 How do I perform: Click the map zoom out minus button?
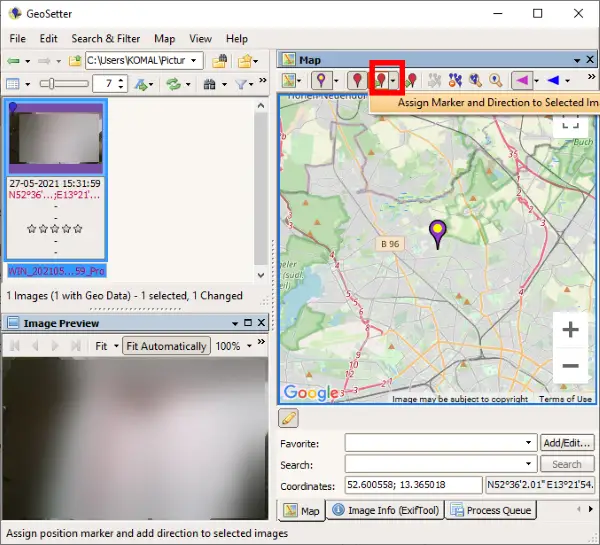point(570,366)
